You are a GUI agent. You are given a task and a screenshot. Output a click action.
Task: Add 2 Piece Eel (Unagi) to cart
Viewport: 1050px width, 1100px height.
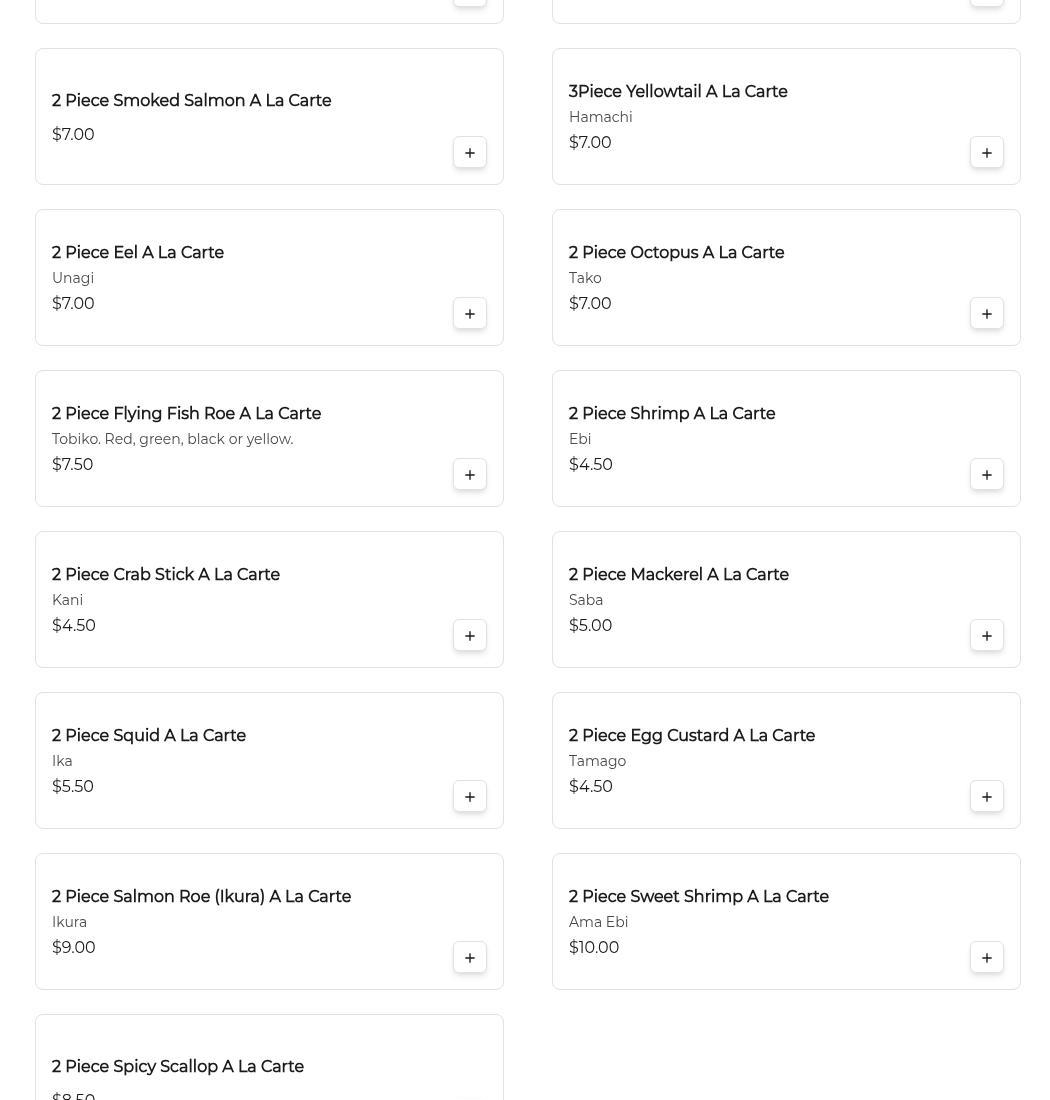click(x=469, y=314)
